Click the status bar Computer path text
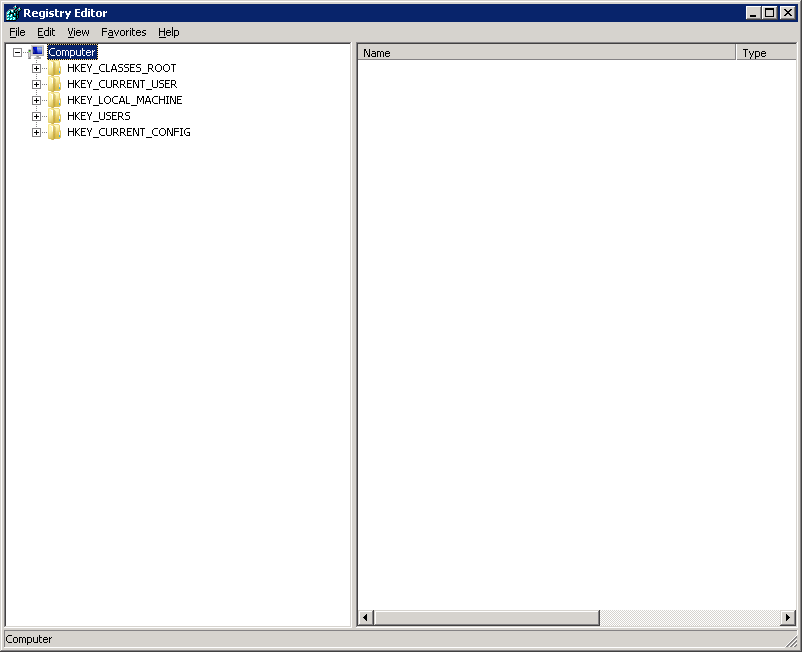 (x=29, y=639)
